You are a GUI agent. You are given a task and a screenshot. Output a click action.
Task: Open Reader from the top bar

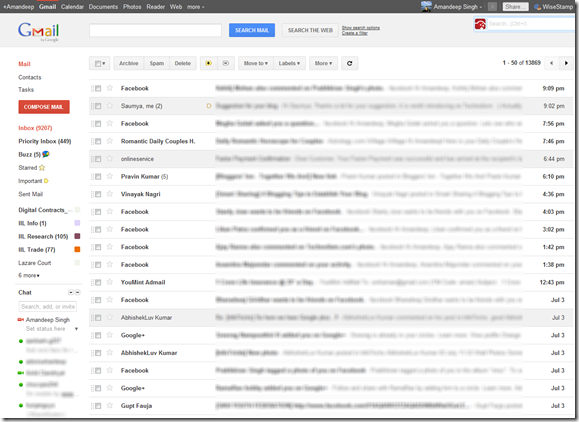[155, 7]
